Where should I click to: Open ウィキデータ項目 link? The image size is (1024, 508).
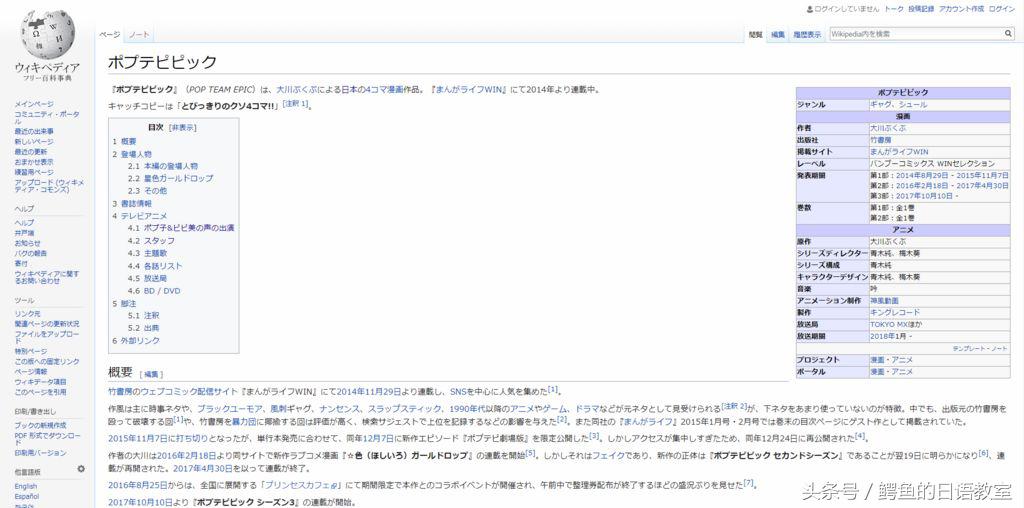point(40,382)
